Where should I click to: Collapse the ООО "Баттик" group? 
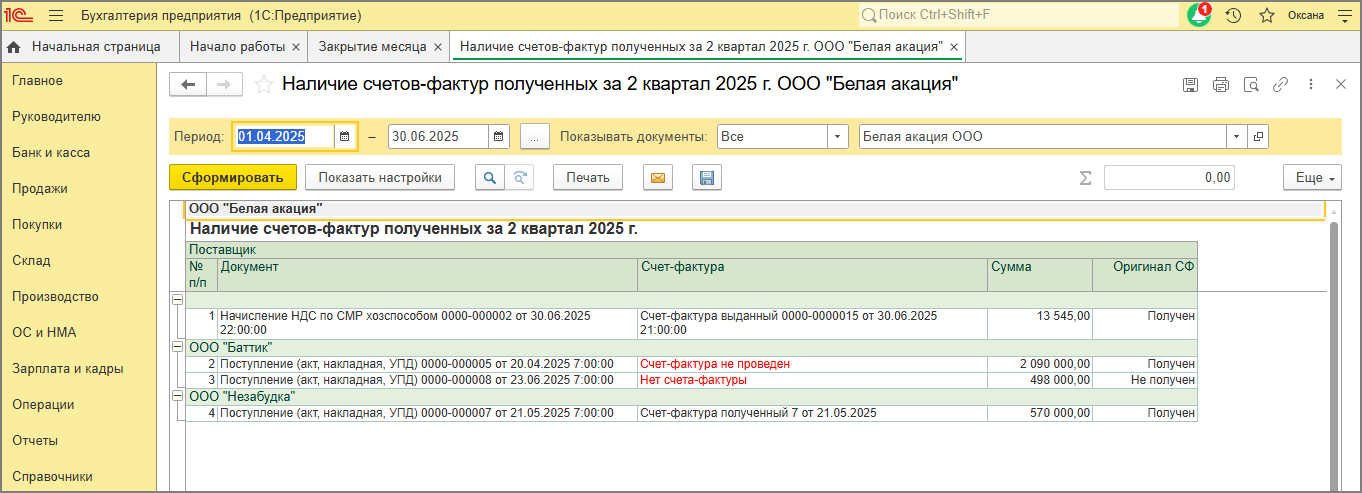(178, 347)
